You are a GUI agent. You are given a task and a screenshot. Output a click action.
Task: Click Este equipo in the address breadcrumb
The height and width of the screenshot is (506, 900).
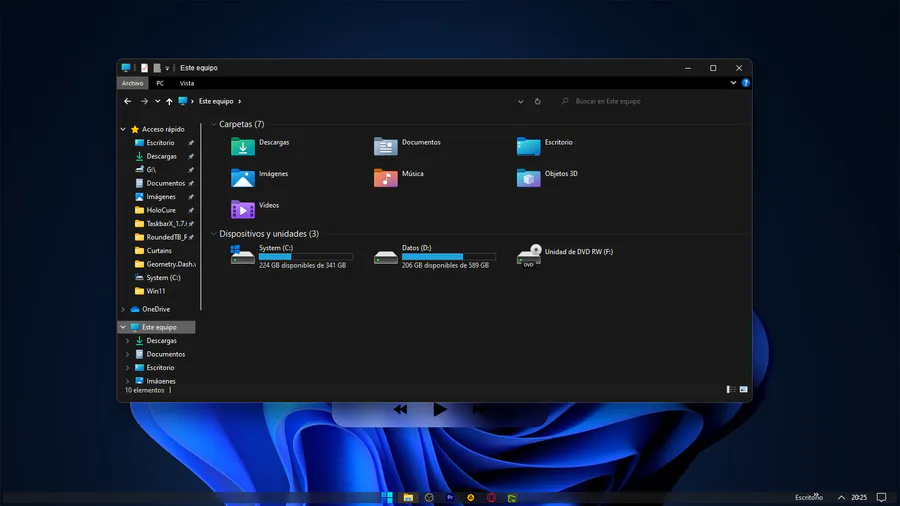216,102
